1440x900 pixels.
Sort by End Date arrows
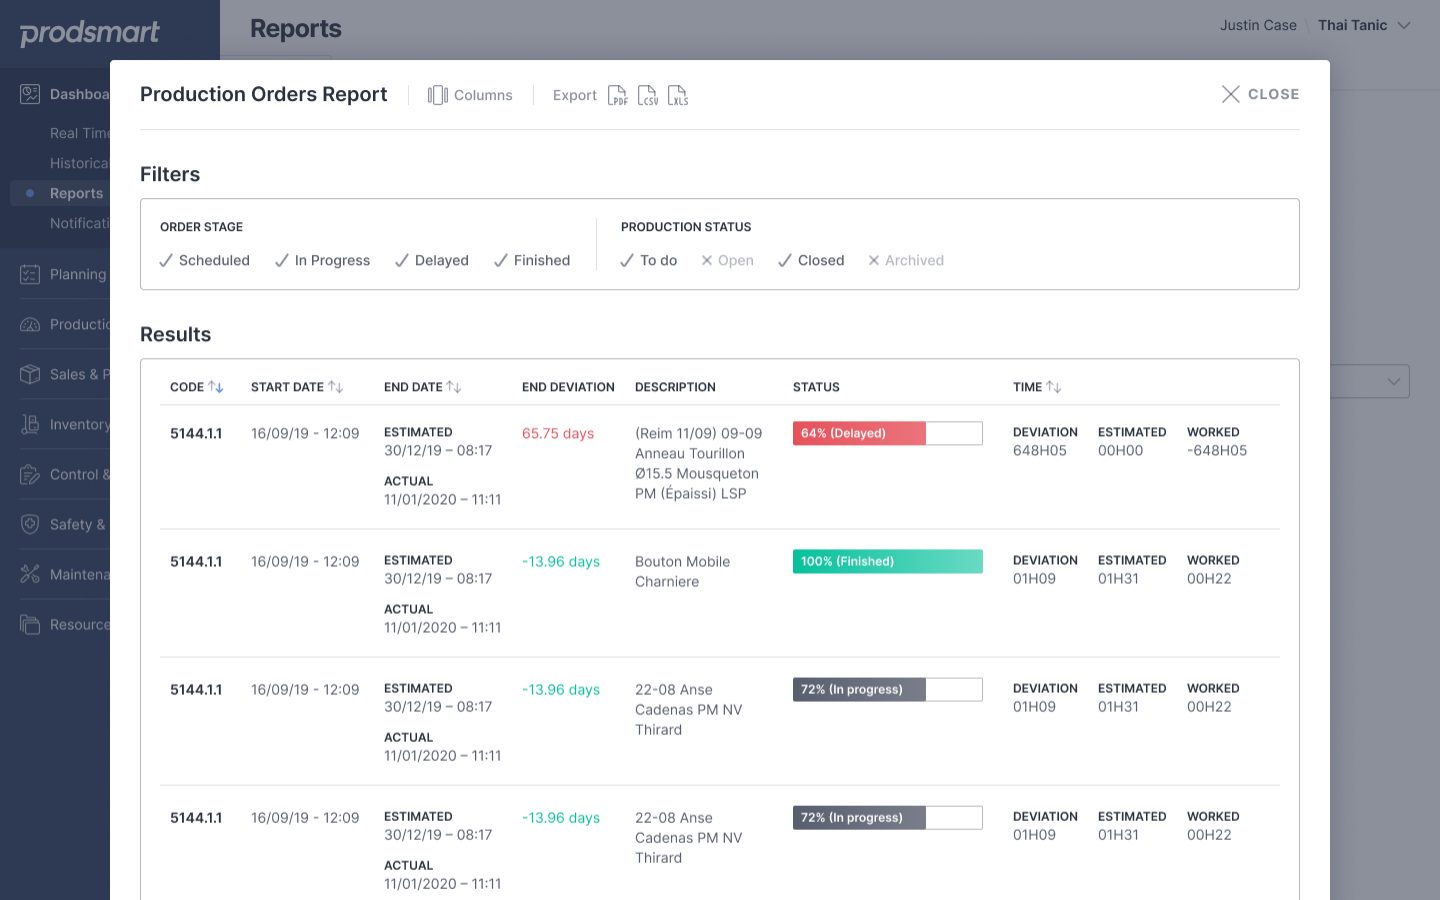[454, 387]
